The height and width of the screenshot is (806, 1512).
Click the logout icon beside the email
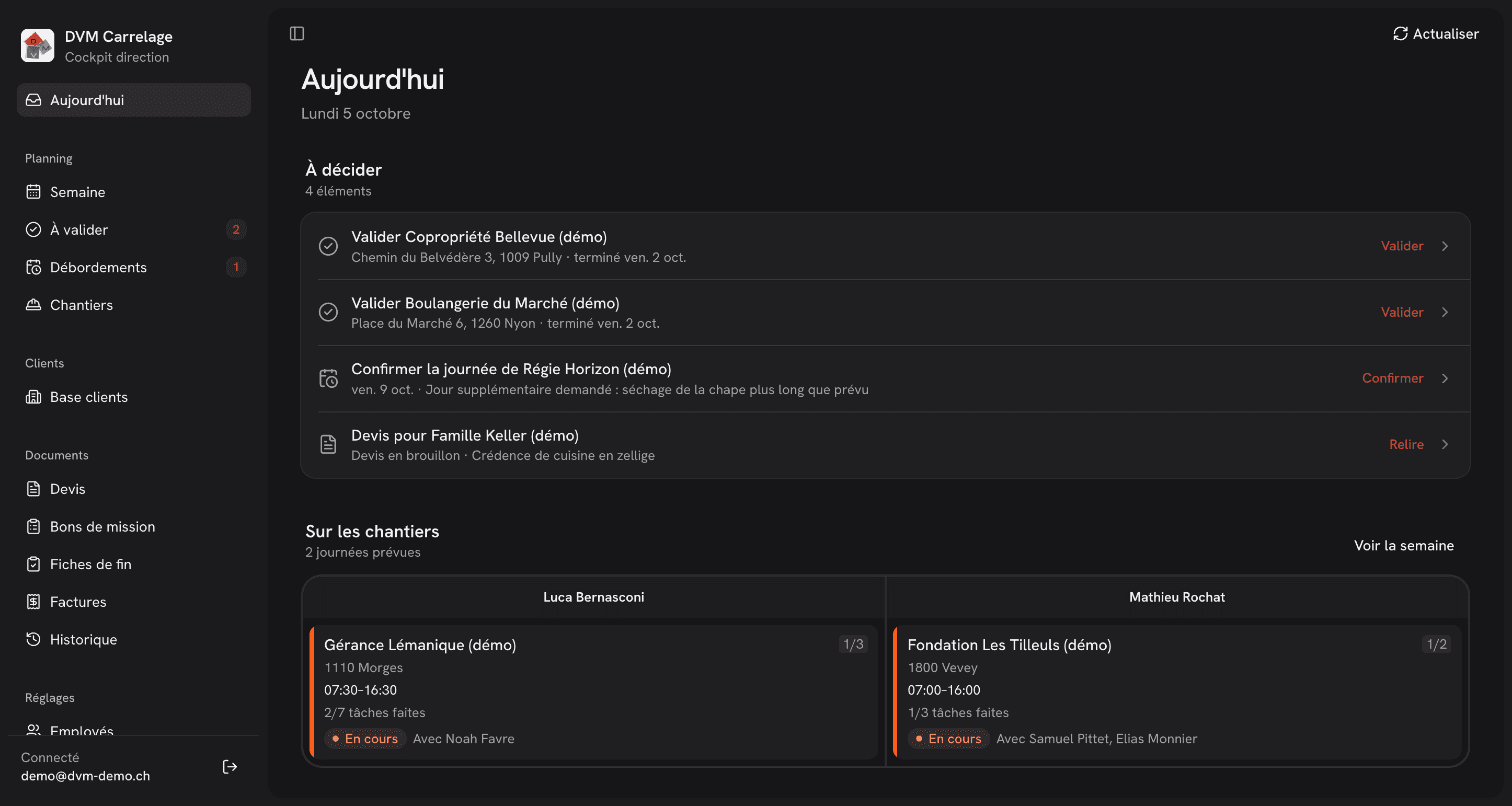pyautogui.click(x=230, y=767)
